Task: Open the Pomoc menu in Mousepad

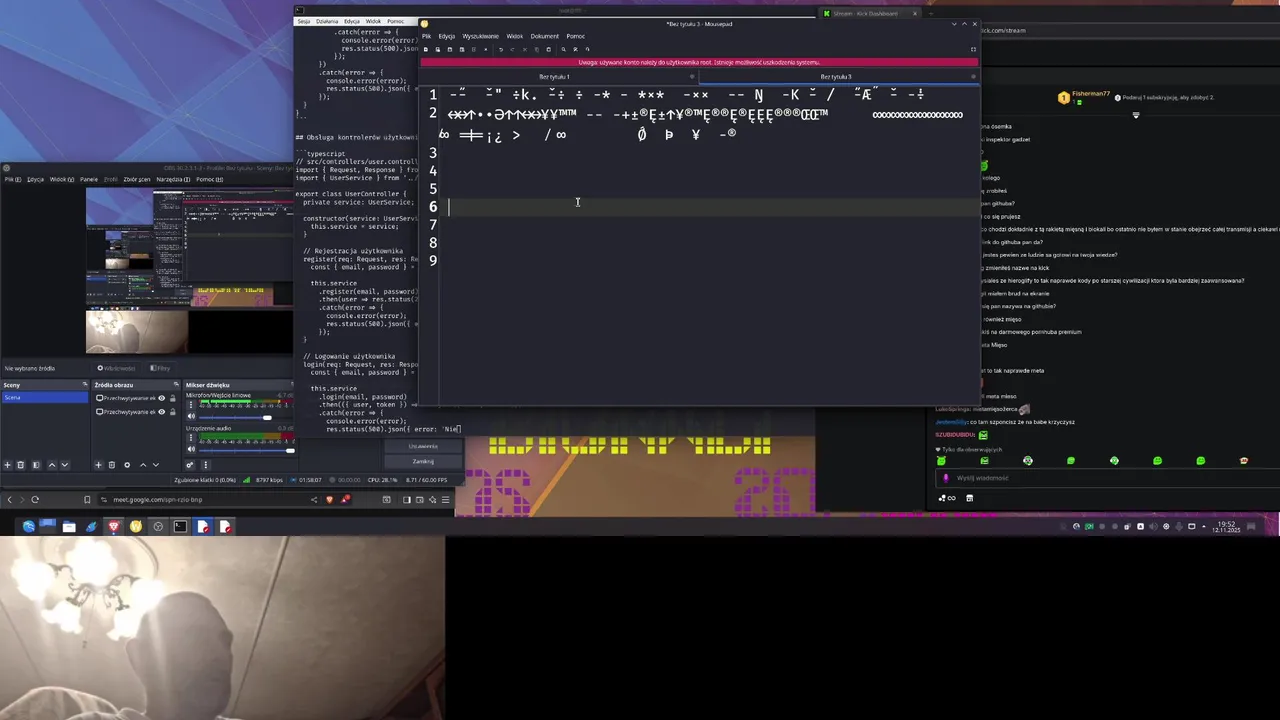Action: 576,36
